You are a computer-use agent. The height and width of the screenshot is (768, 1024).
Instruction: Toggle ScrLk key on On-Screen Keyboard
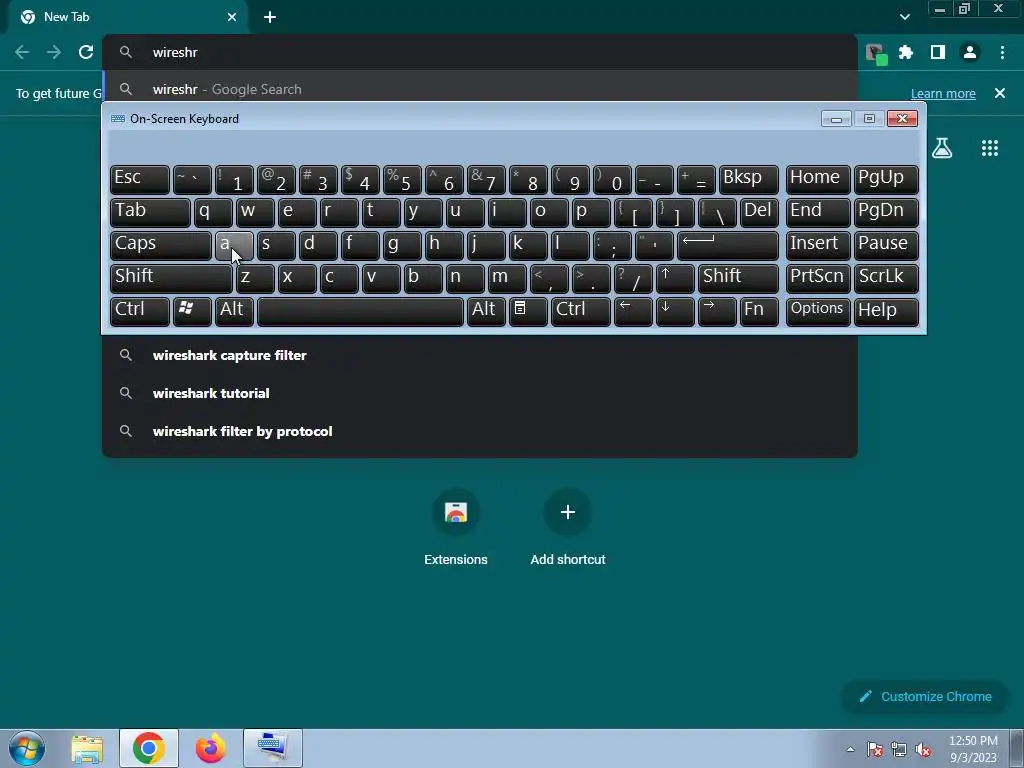click(x=886, y=278)
